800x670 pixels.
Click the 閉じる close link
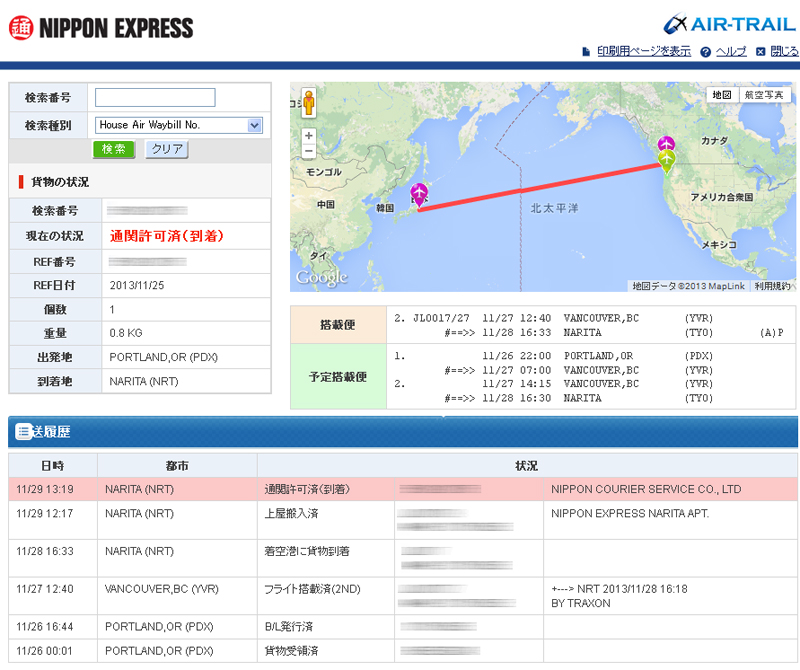pos(784,52)
